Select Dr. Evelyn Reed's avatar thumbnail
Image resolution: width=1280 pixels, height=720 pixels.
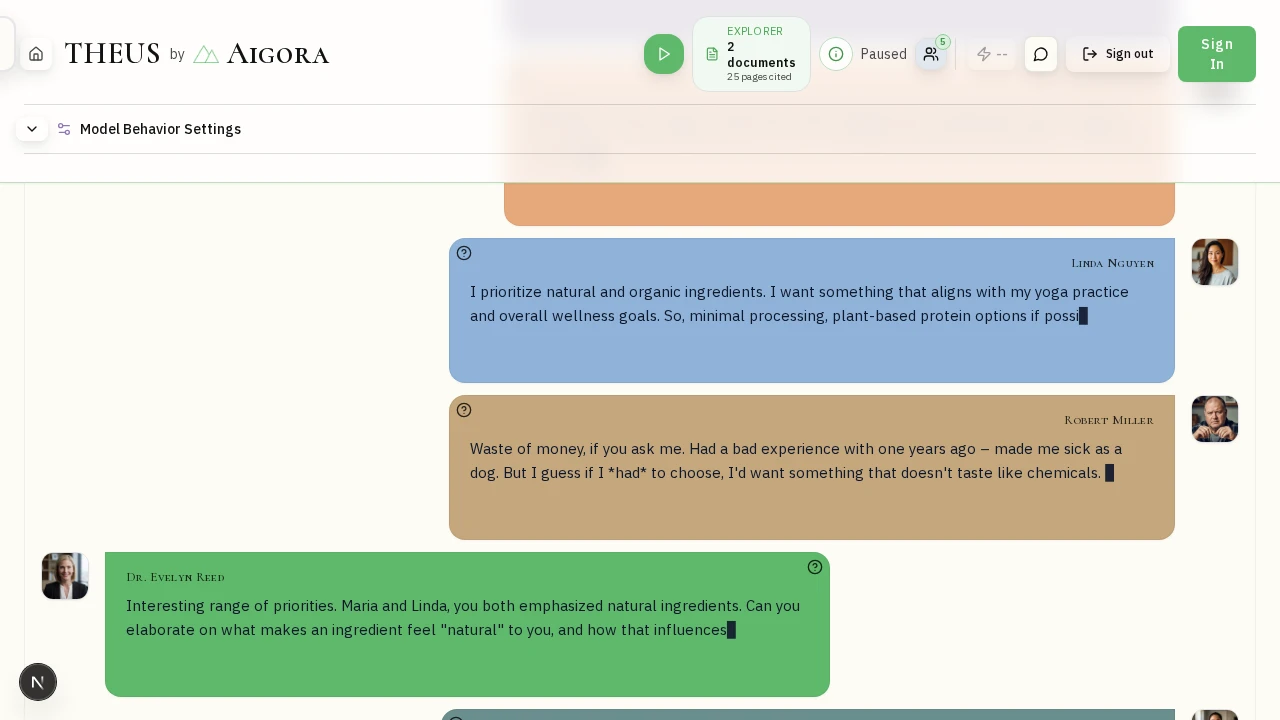(65, 576)
